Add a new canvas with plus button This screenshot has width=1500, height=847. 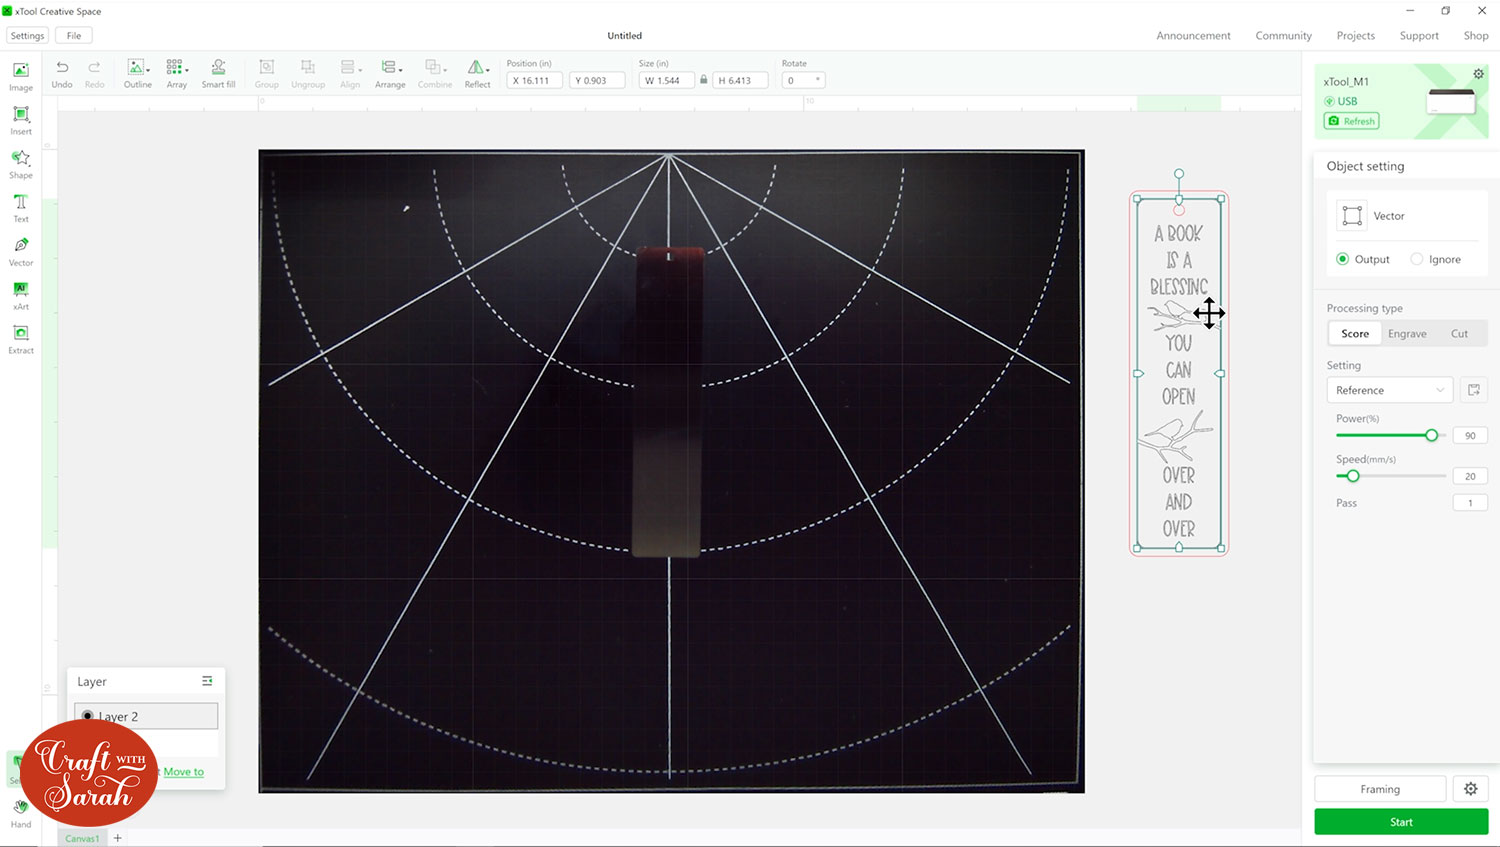[x=118, y=838]
